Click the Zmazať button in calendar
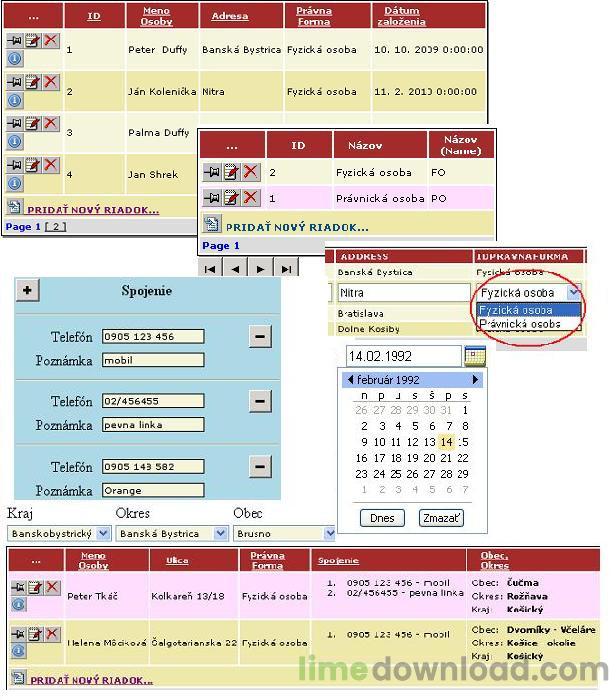This screenshot has height=700, width=616. click(x=441, y=518)
